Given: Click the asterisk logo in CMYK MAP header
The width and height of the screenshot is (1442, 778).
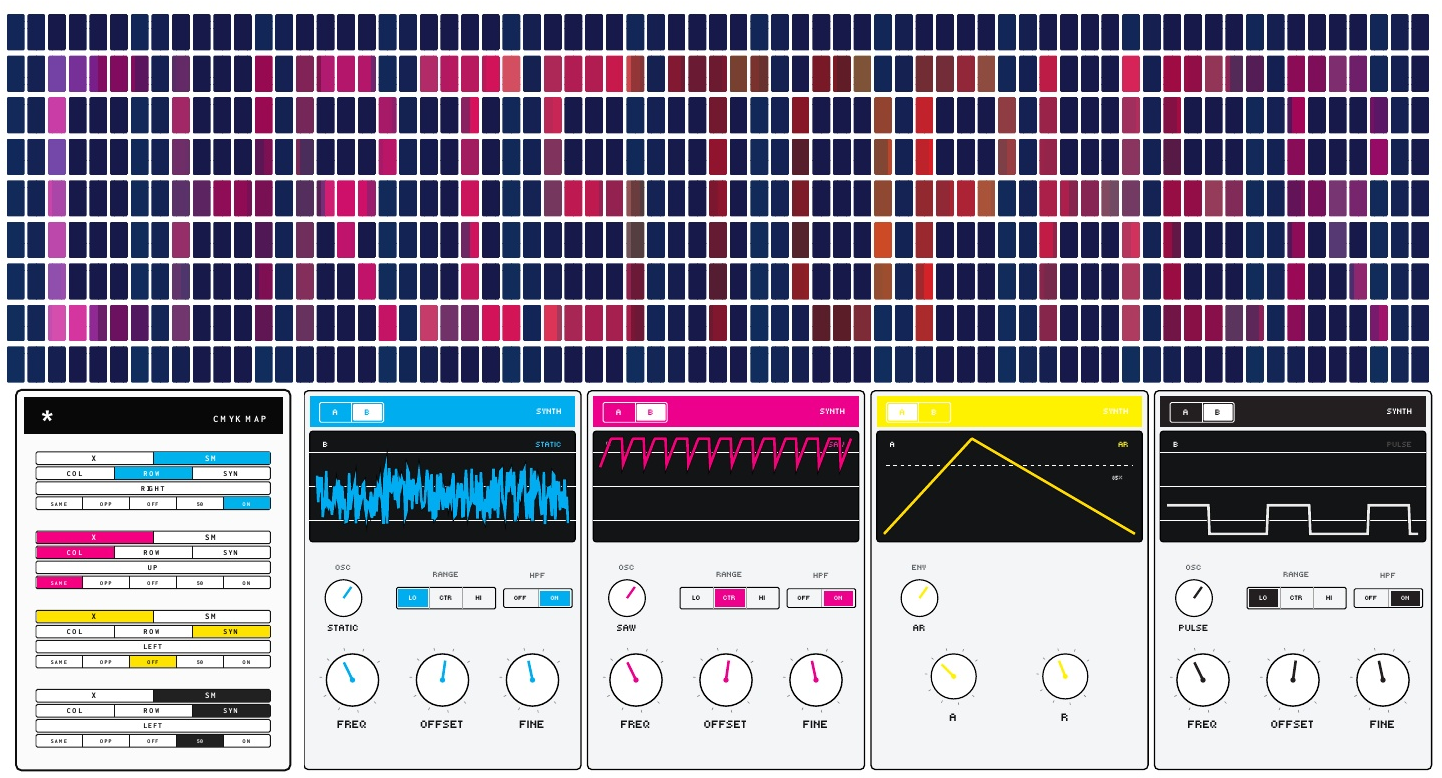Looking at the screenshot, I should (x=47, y=417).
